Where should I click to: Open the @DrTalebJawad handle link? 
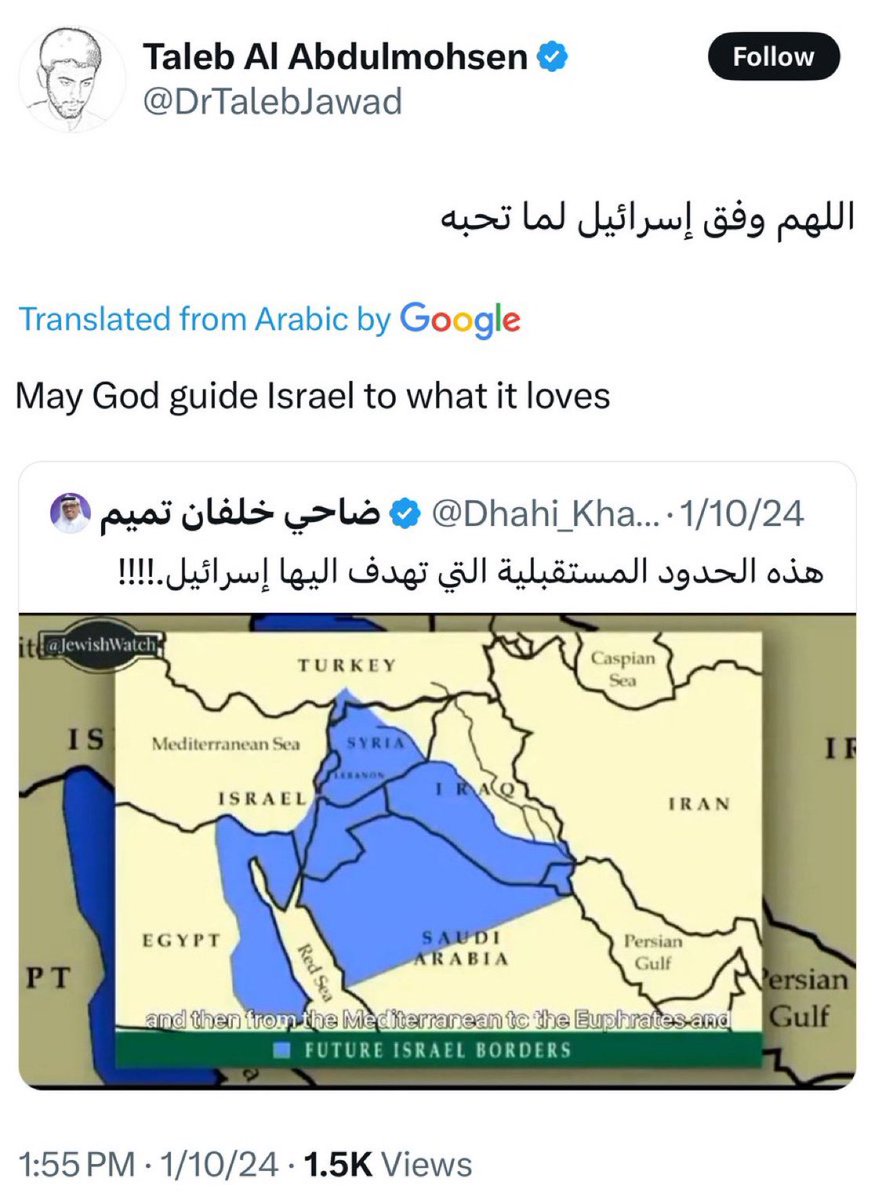coord(272,100)
